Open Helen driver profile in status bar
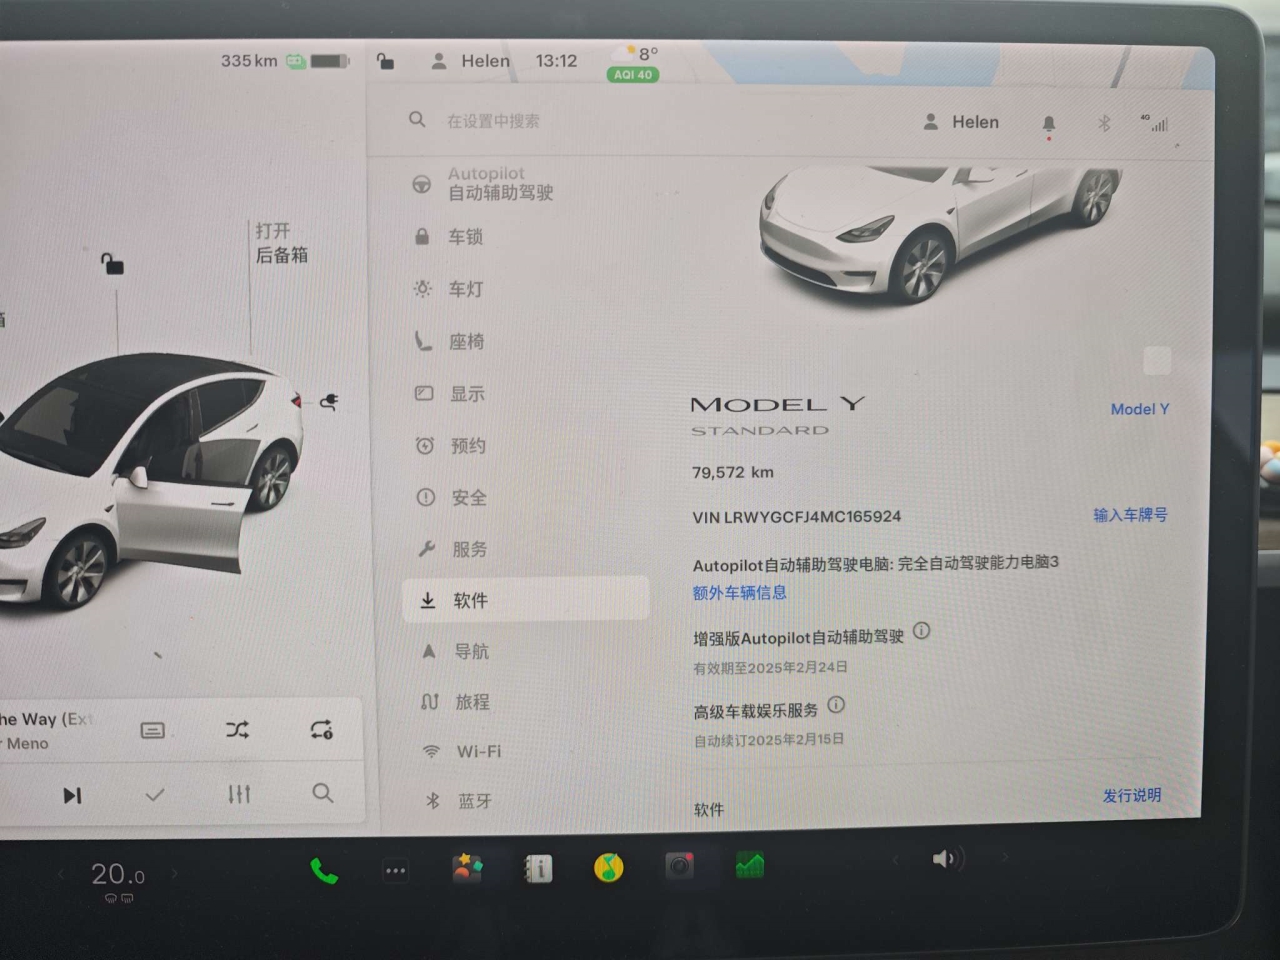This screenshot has height=960, width=1280. (470, 61)
